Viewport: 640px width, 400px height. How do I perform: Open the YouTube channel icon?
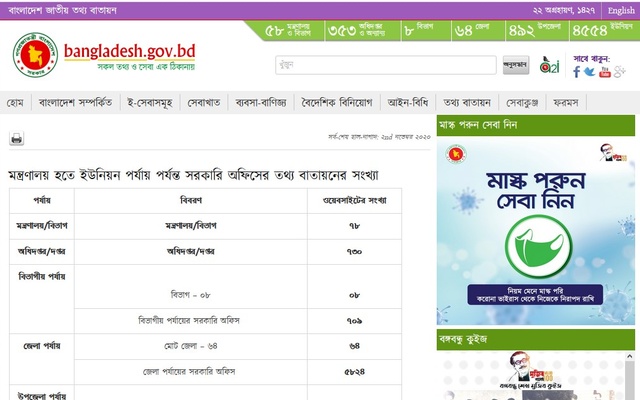click(x=604, y=73)
